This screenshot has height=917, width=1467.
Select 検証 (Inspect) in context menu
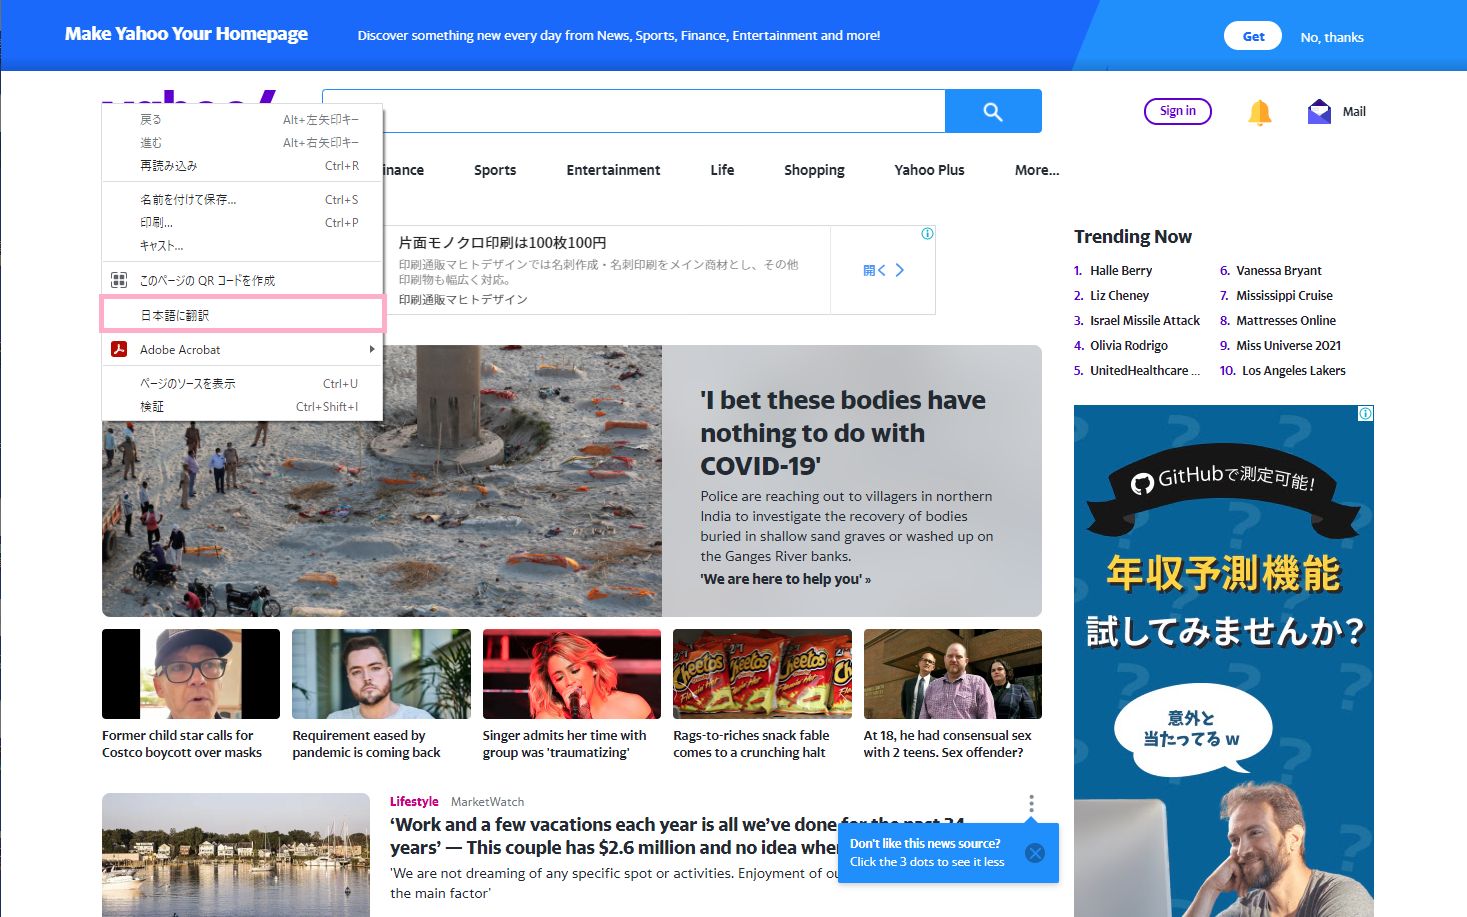coord(243,407)
